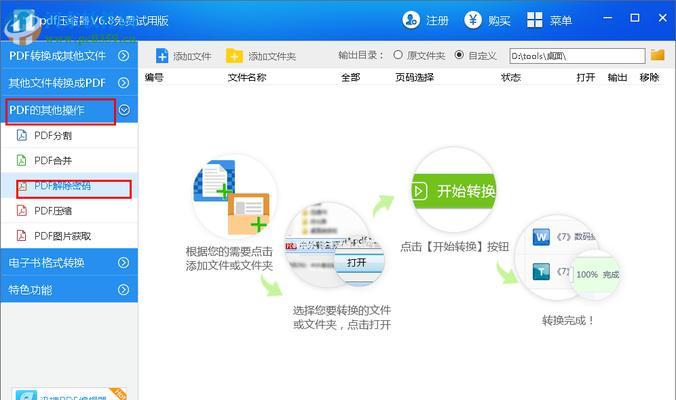Viewport: 676px width, 400px height.
Task: Click the PDF图片获取 file icon
Action: coord(22,235)
